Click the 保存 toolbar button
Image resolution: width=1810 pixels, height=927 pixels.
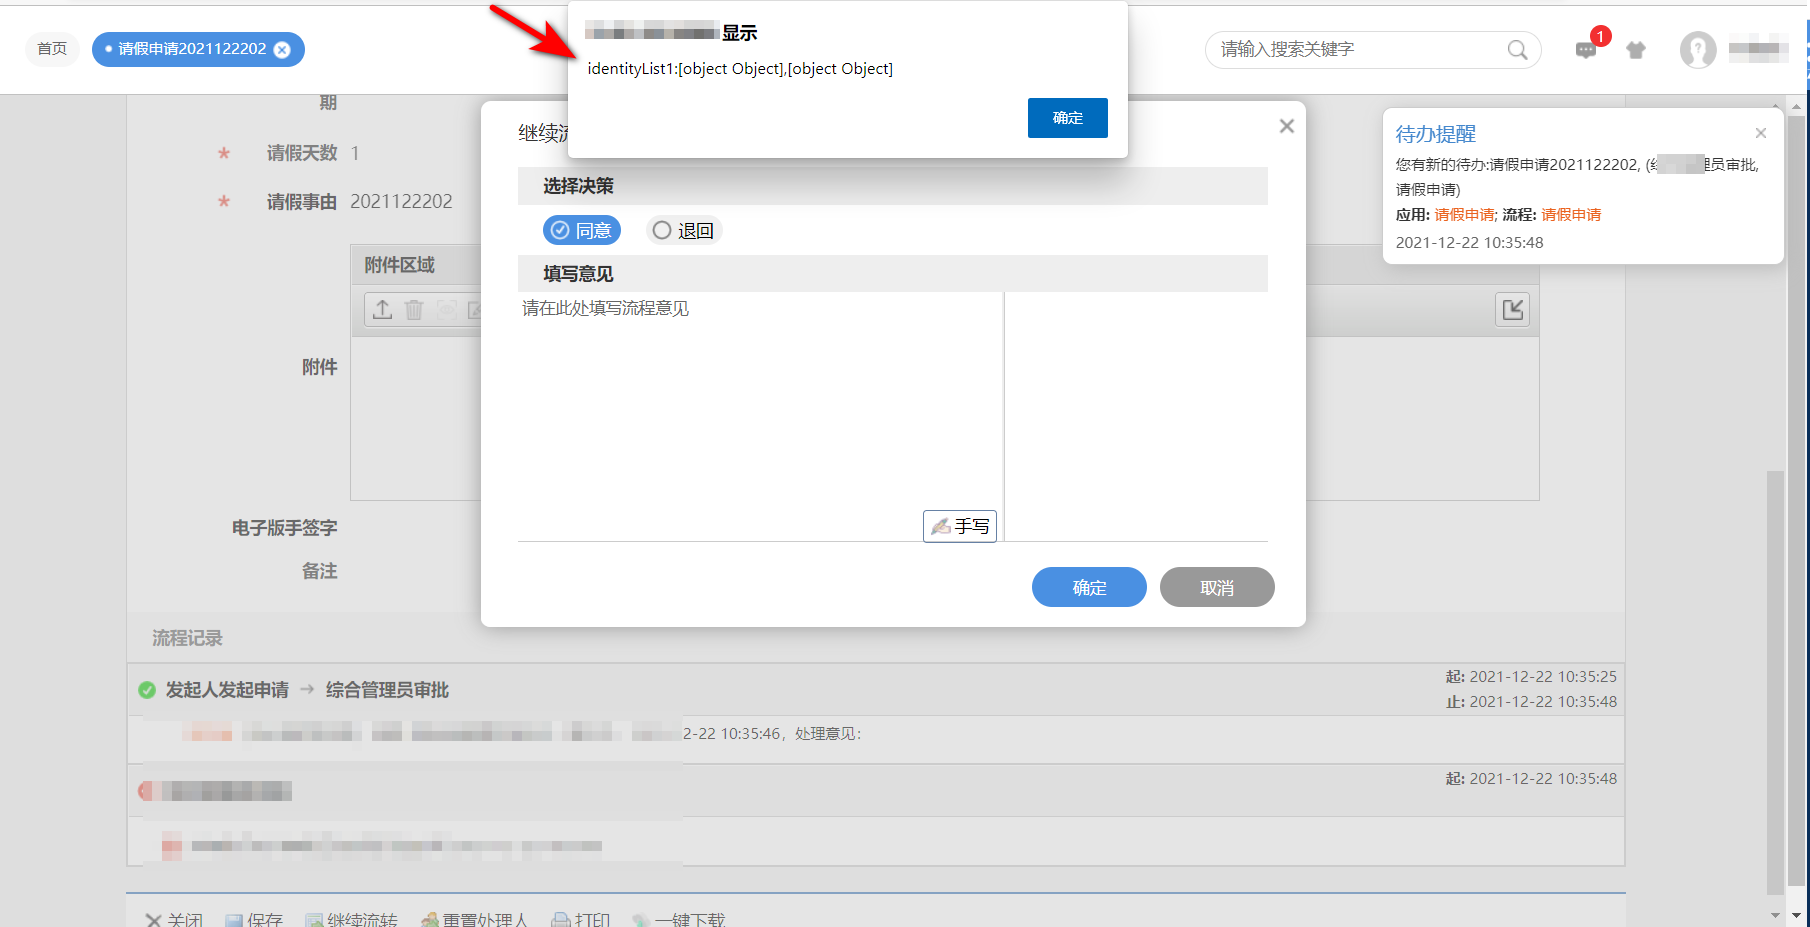pyautogui.click(x=254, y=920)
